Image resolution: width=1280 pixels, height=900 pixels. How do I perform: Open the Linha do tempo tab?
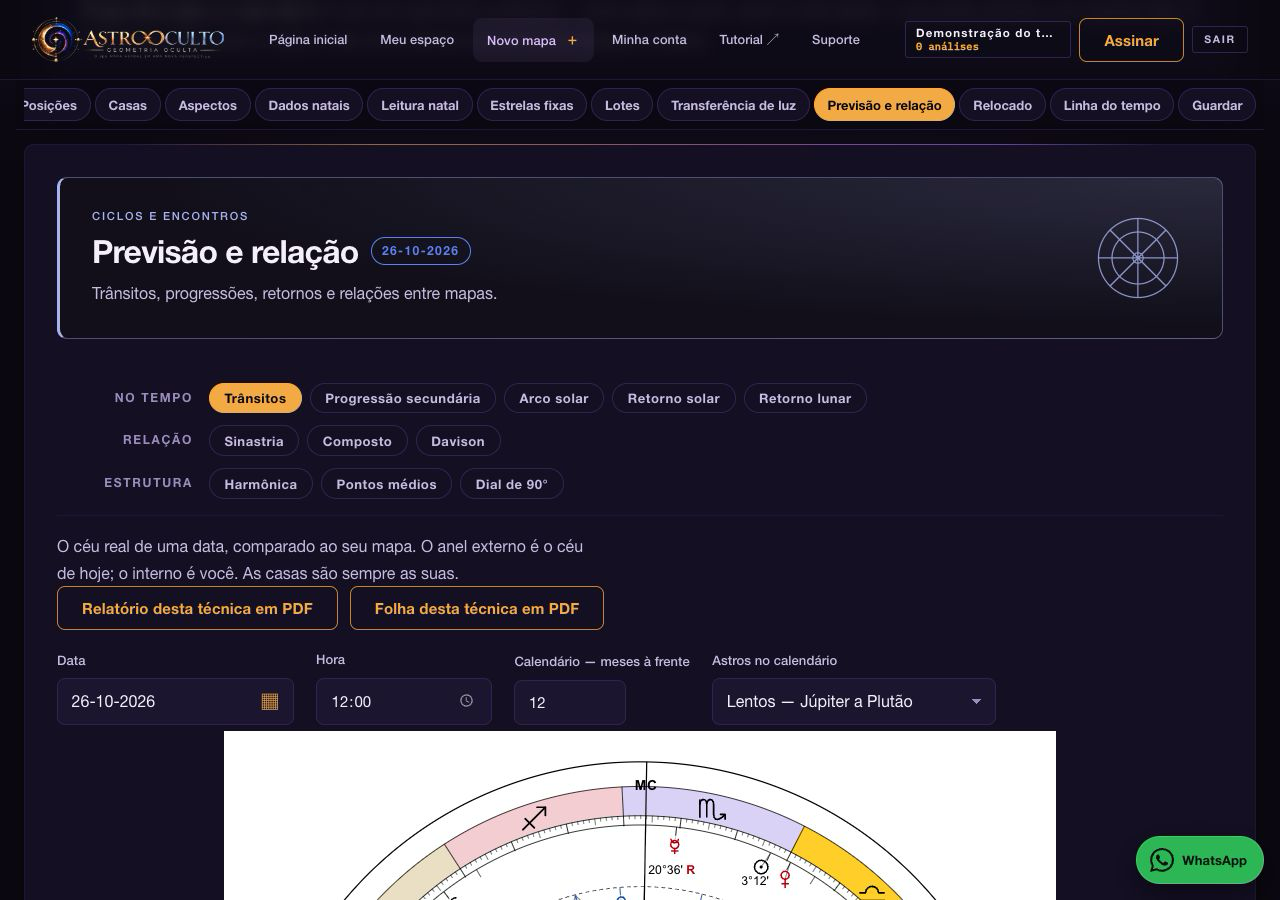click(1112, 105)
